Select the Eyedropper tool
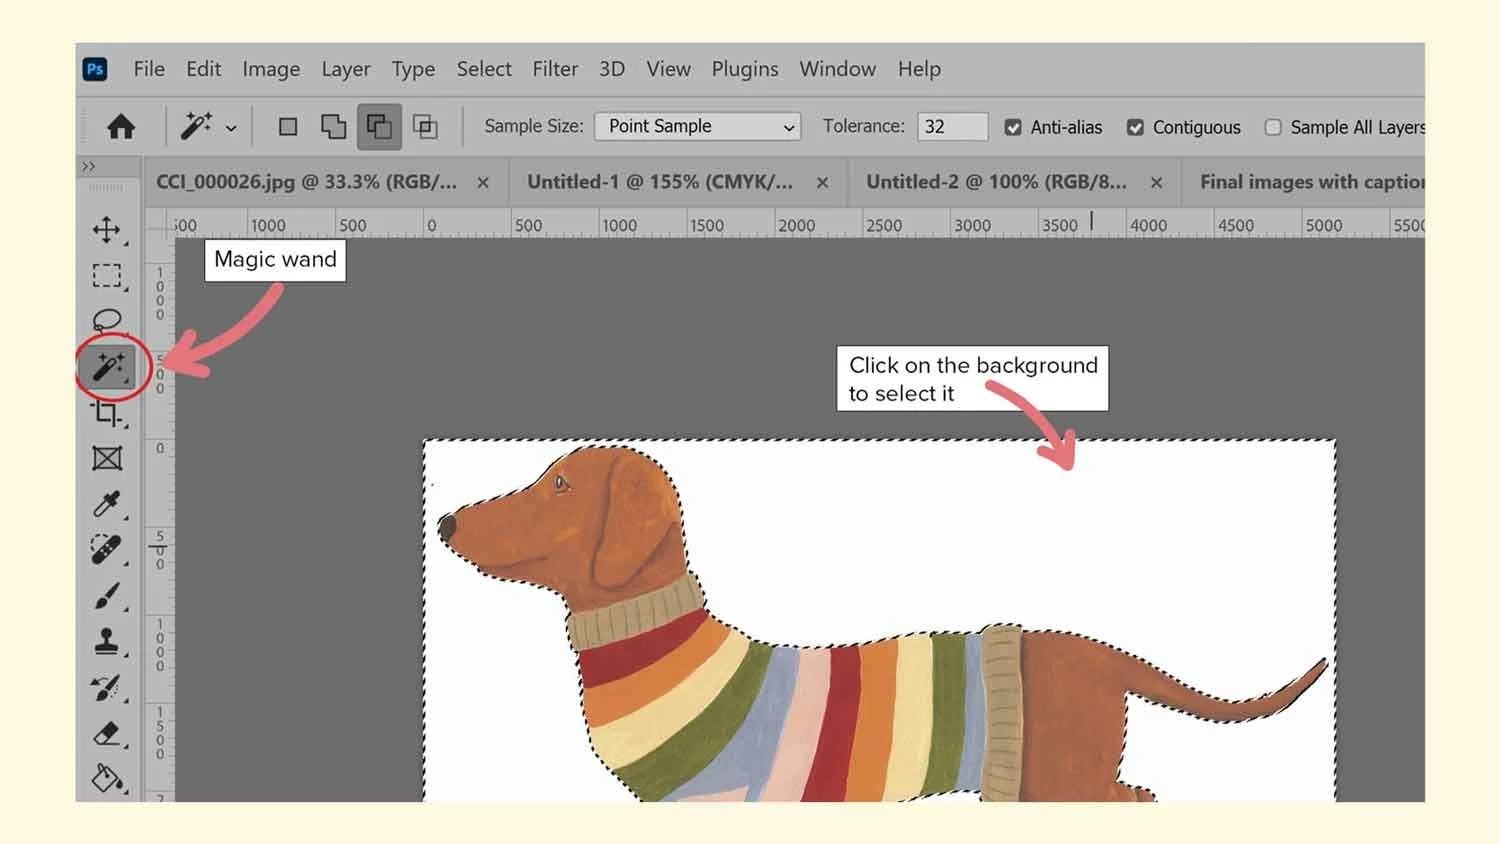The image size is (1500, 844). [107, 504]
